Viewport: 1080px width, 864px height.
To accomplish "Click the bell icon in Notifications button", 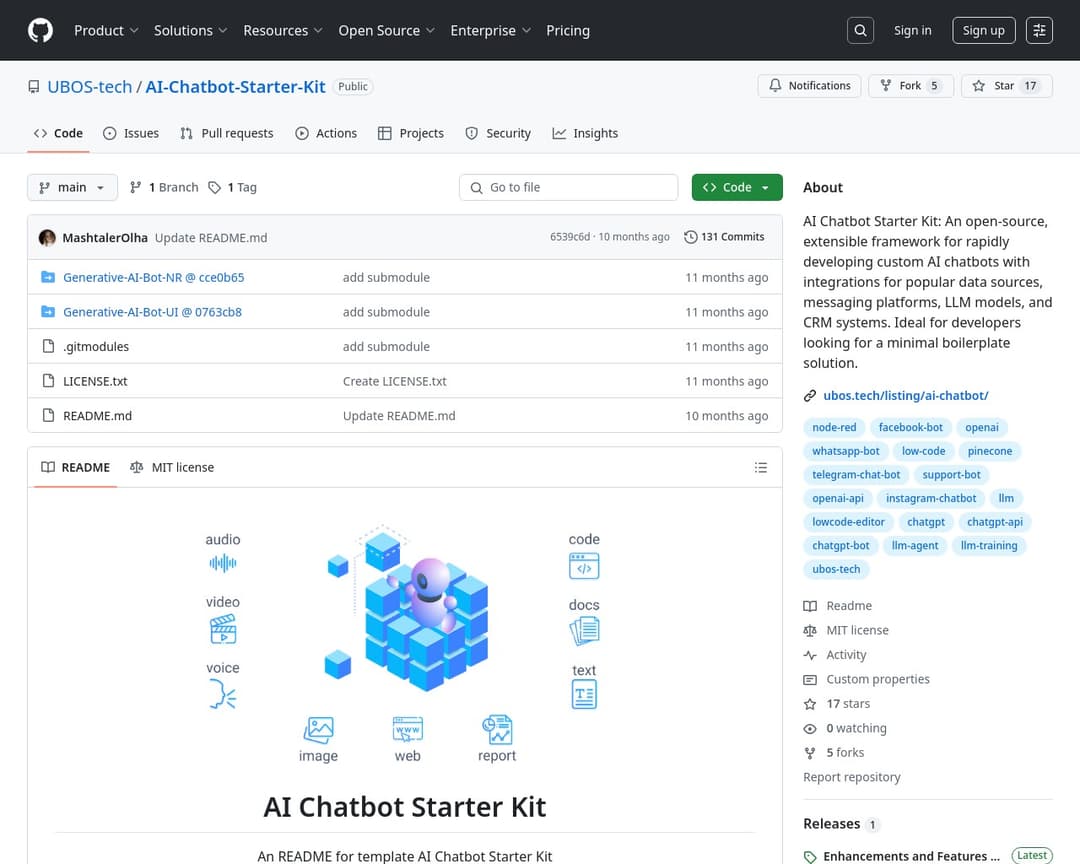I will pyautogui.click(x=776, y=85).
